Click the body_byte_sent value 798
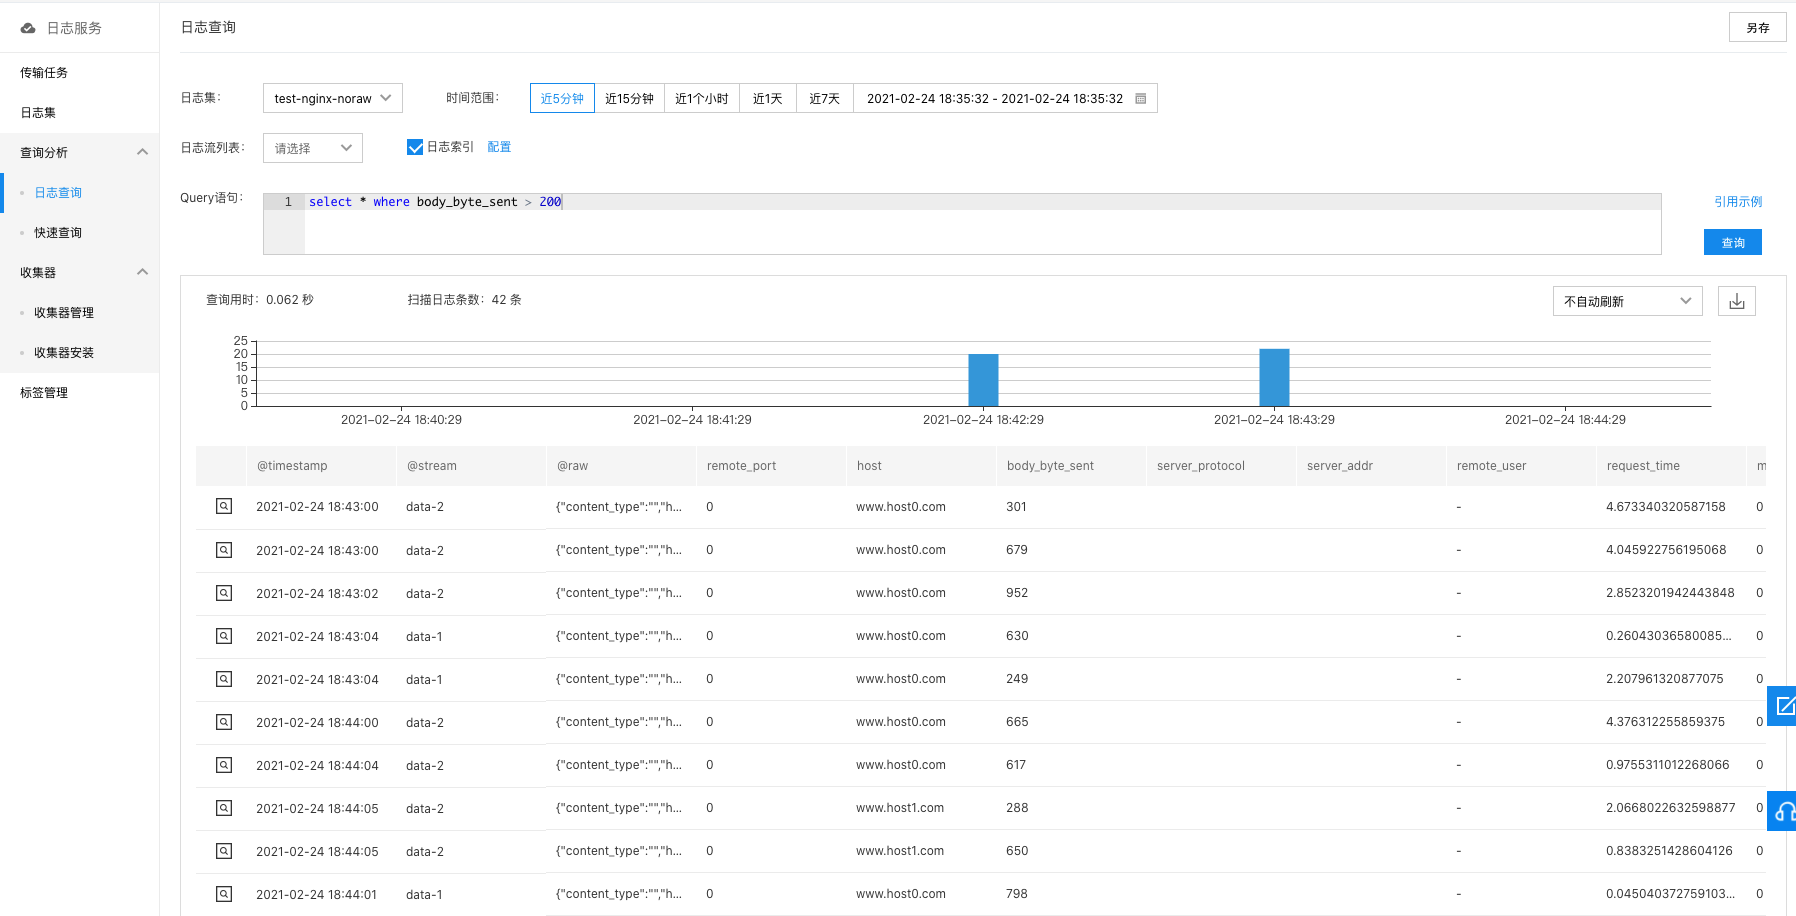The height and width of the screenshot is (916, 1796). pos(1017,894)
